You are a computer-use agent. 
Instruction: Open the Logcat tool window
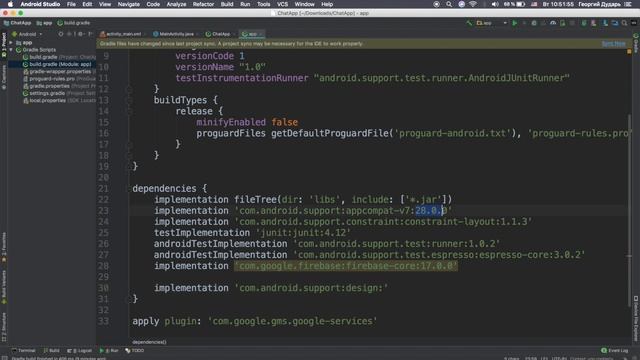coord(80,351)
